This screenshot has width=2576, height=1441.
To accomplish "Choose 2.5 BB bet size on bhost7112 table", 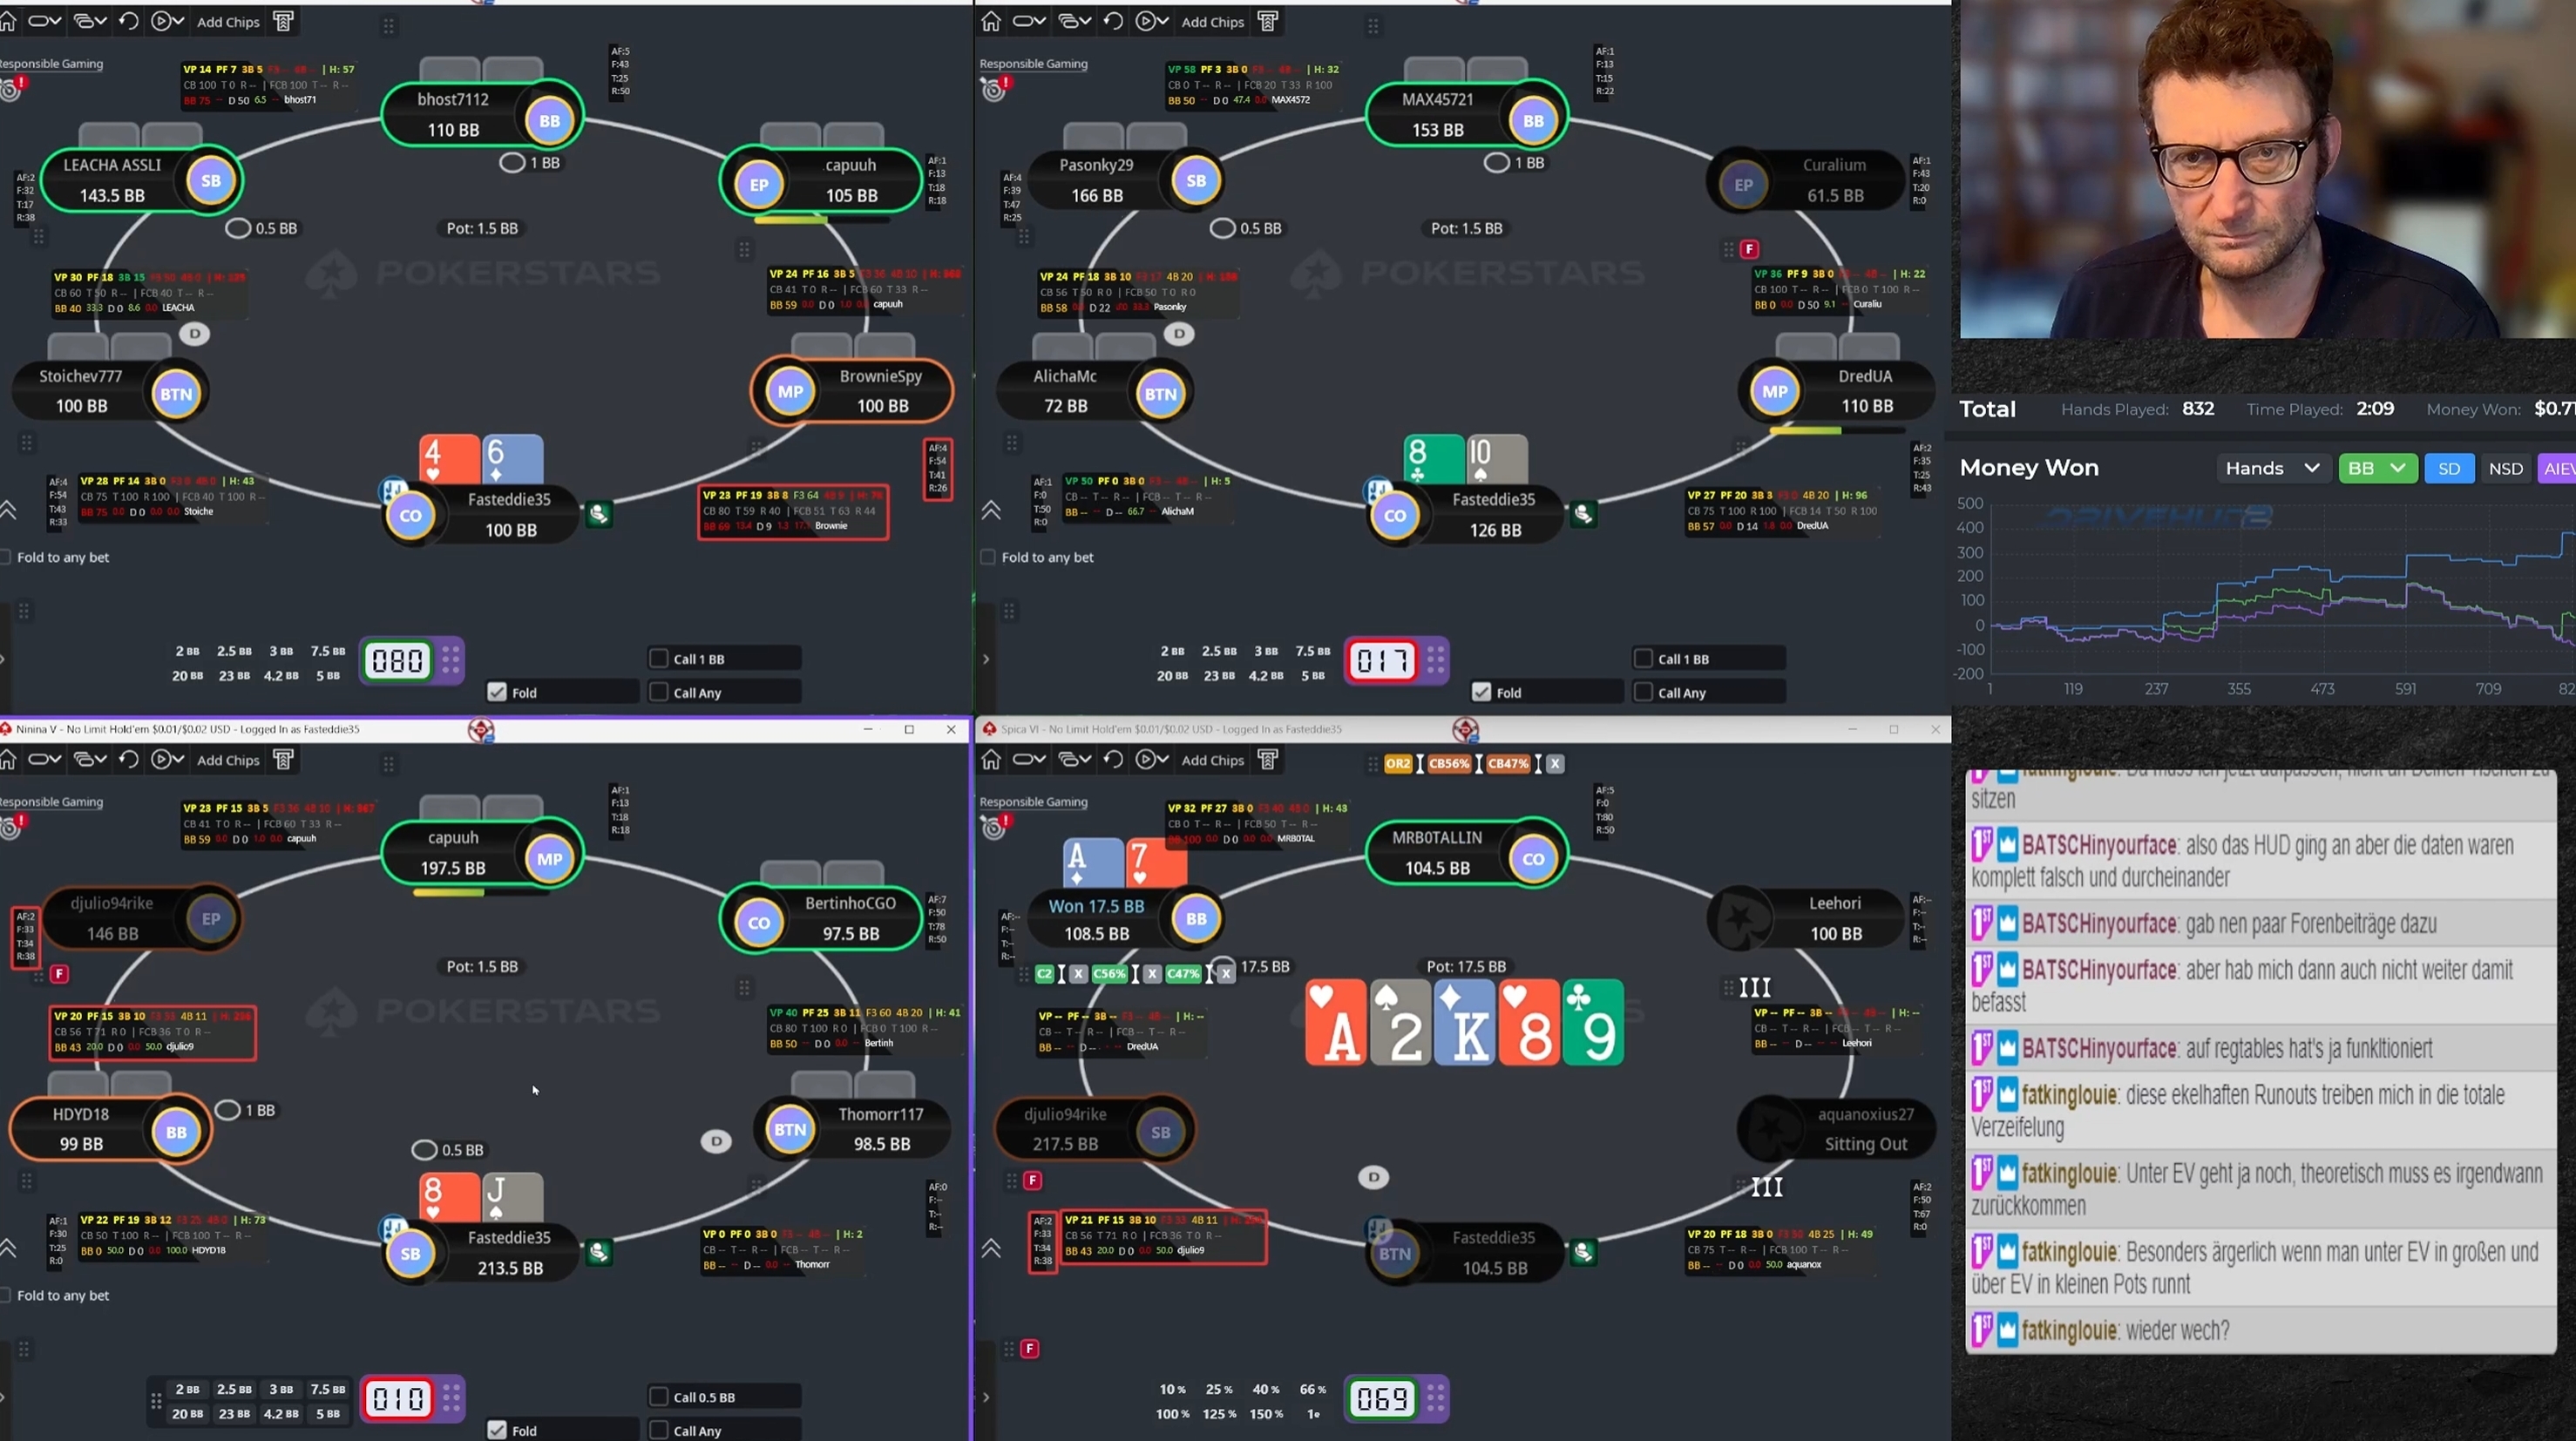I will (234, 651).
